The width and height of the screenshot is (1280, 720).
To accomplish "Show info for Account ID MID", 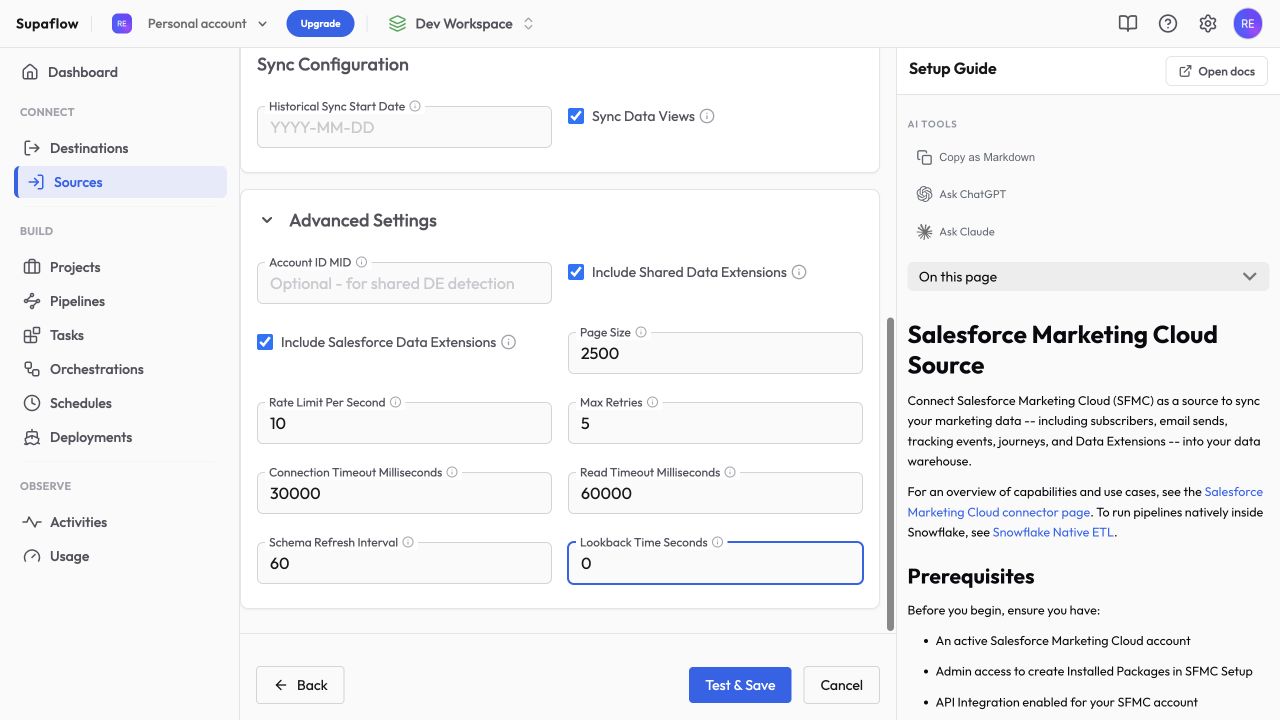I will coord(361,262).
